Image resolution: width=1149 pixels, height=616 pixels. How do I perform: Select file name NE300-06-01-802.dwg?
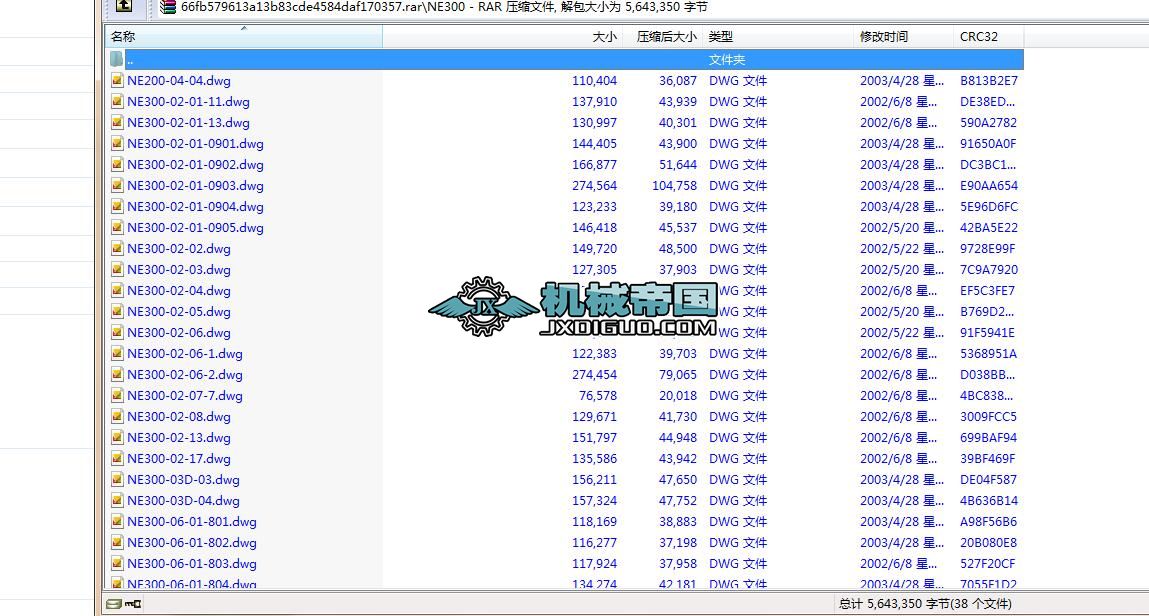(192, 543)
